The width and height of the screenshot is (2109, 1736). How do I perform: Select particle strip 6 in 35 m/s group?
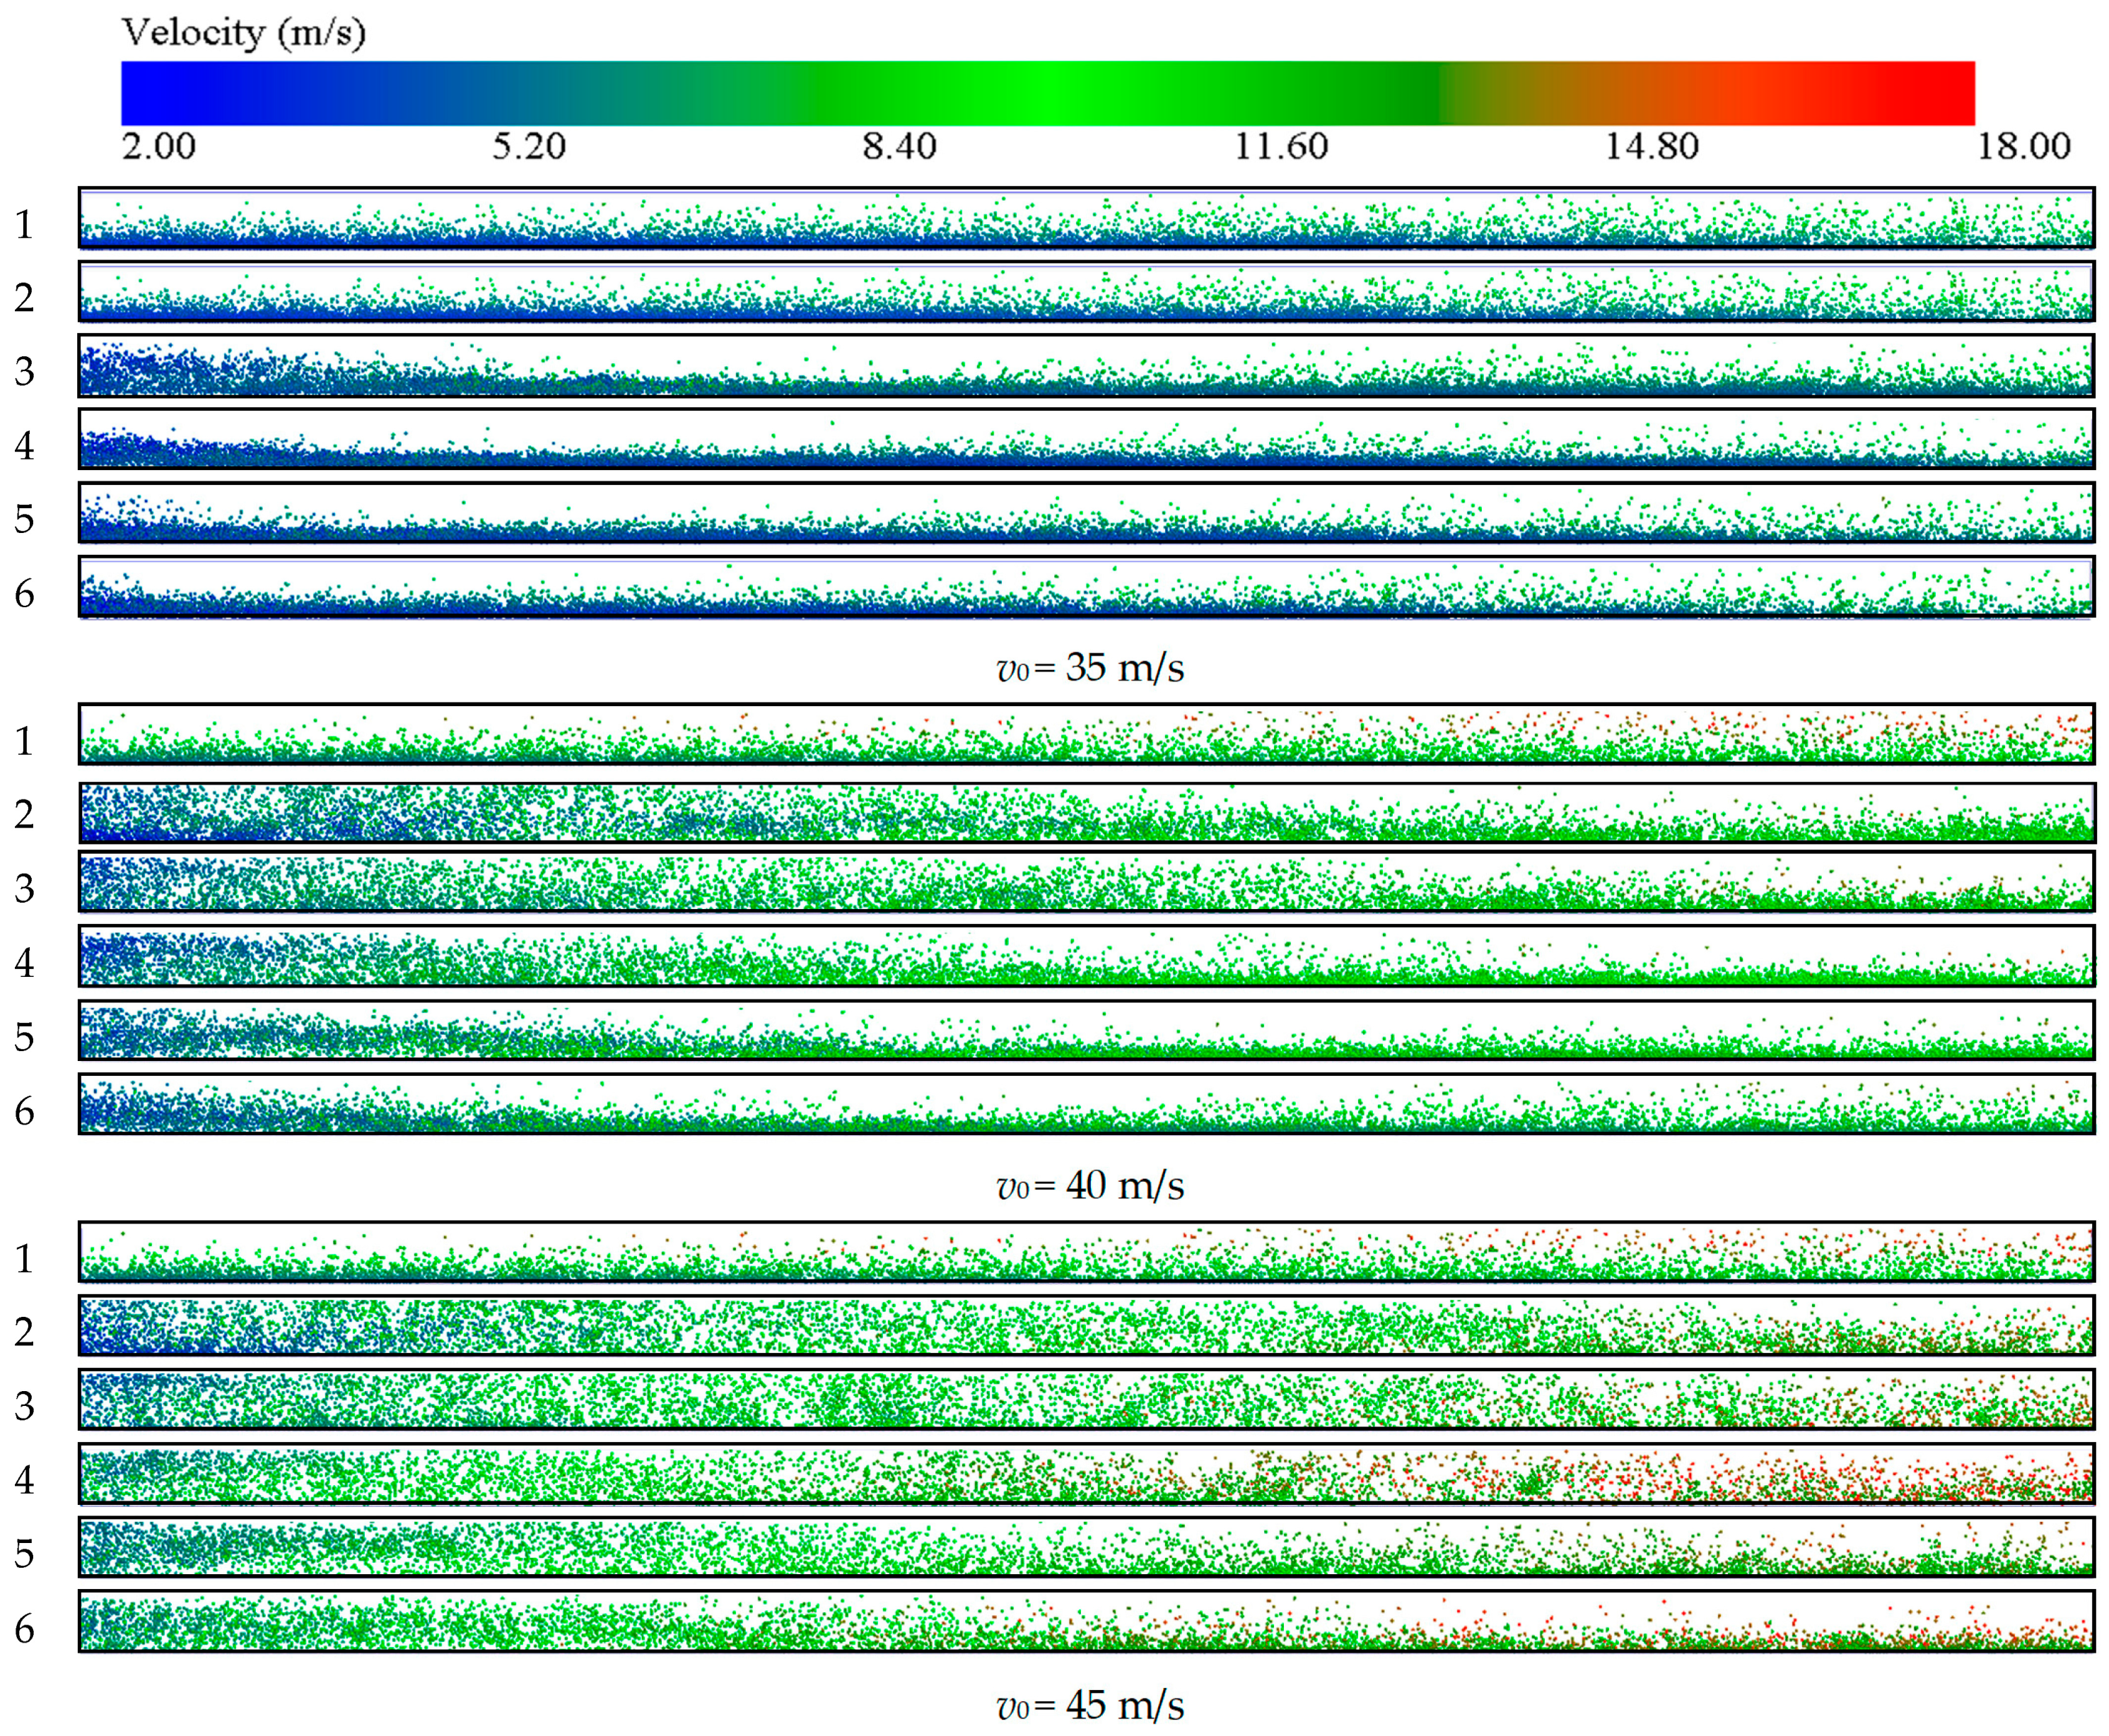pos(1086,588)
